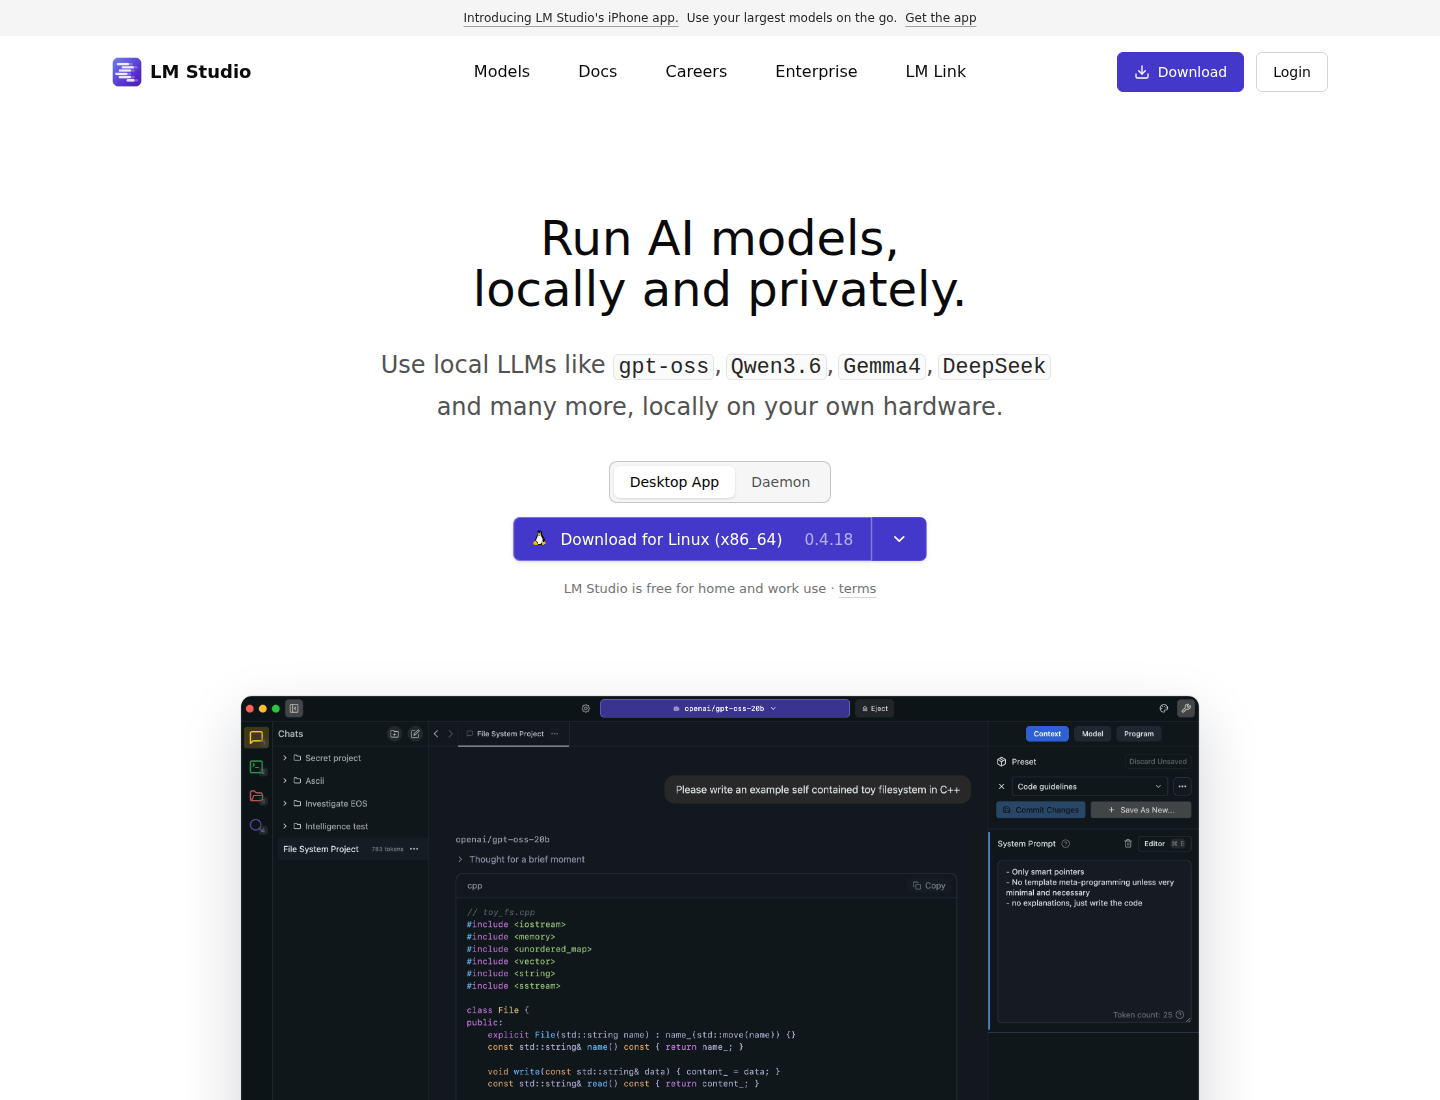The height and width of the screenshot is (1100, 1440).
Task: Click the header Download button
Action: pyautogui.click(x=1180, y=72)
